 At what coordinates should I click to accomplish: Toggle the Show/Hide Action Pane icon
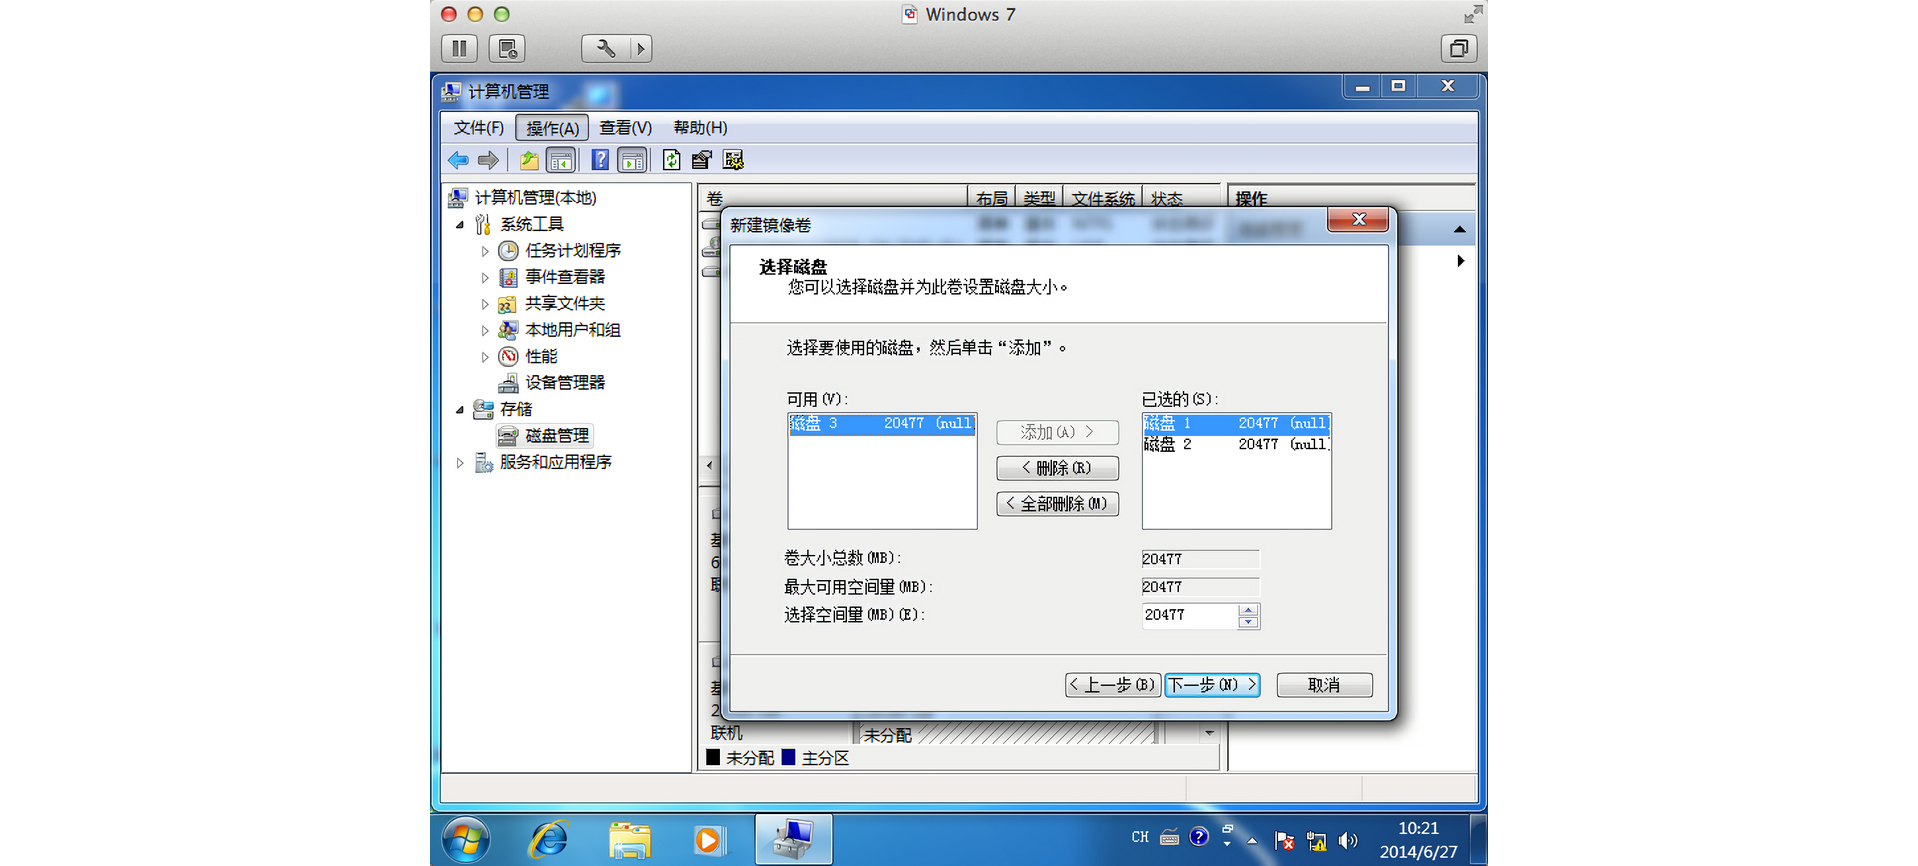[x=632, y=160]
